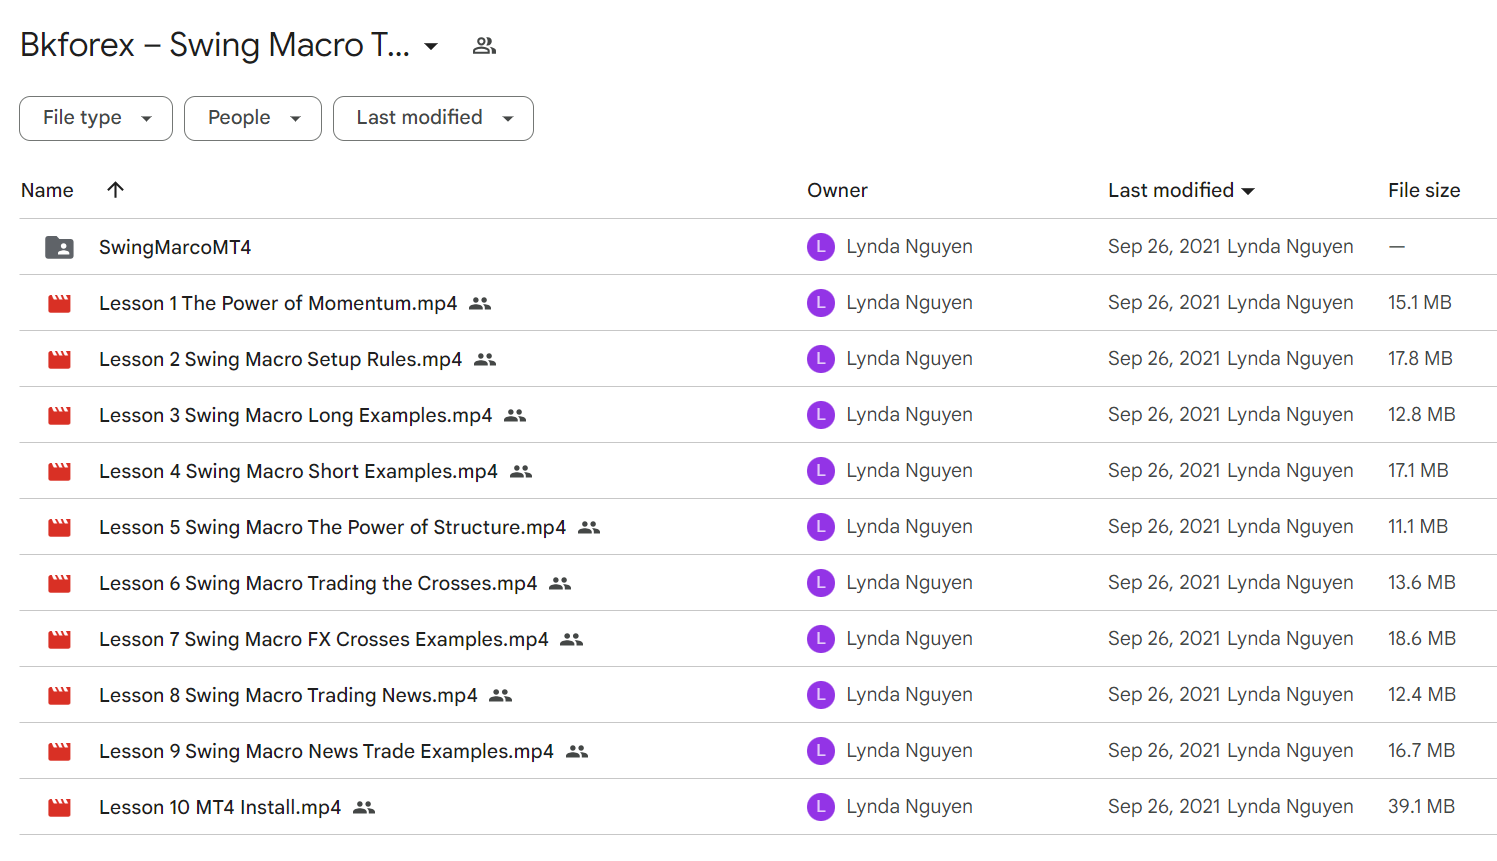Click the 13.6 MB file size value

click(1422, 583)
